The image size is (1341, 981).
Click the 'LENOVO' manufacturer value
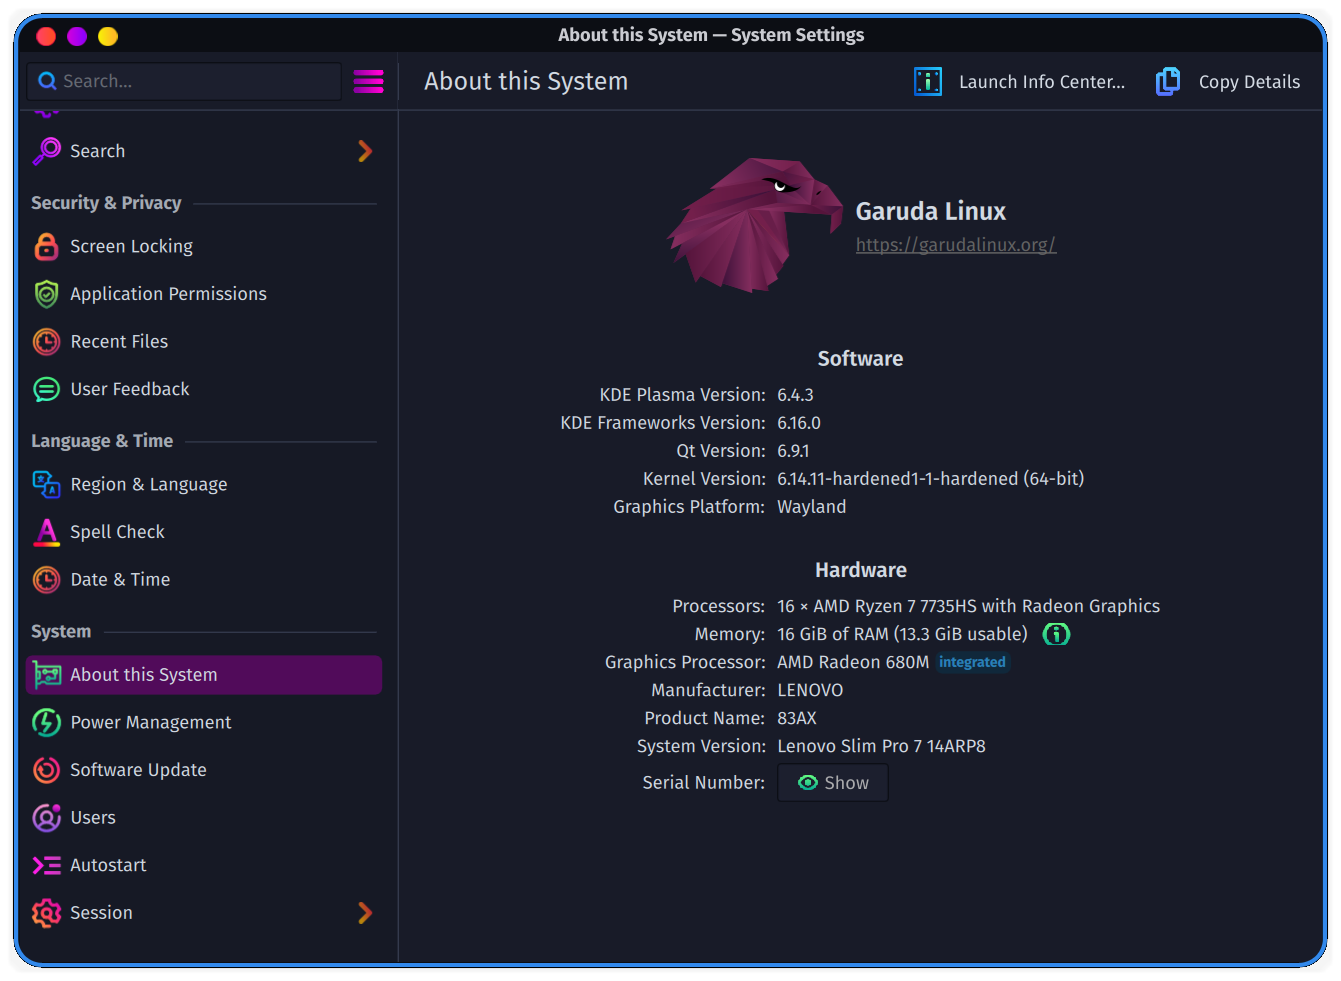coord(810,690)
